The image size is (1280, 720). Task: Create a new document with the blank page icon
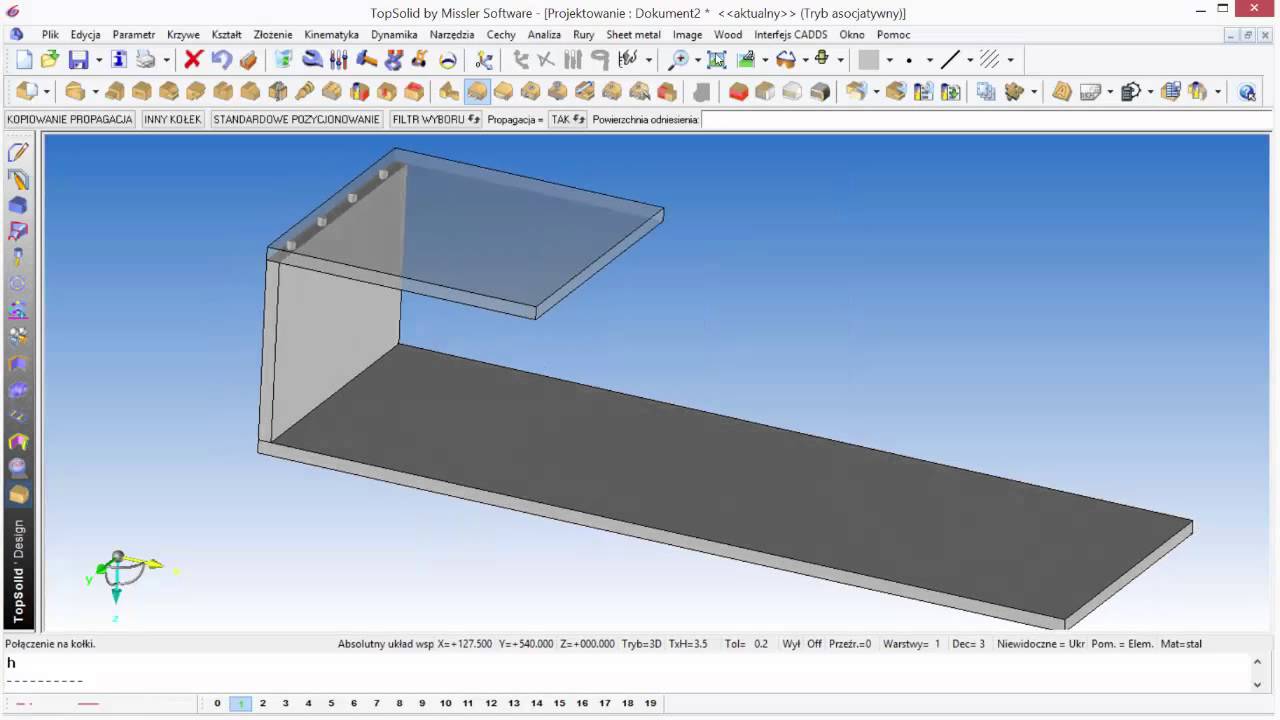tap(24, 60)
